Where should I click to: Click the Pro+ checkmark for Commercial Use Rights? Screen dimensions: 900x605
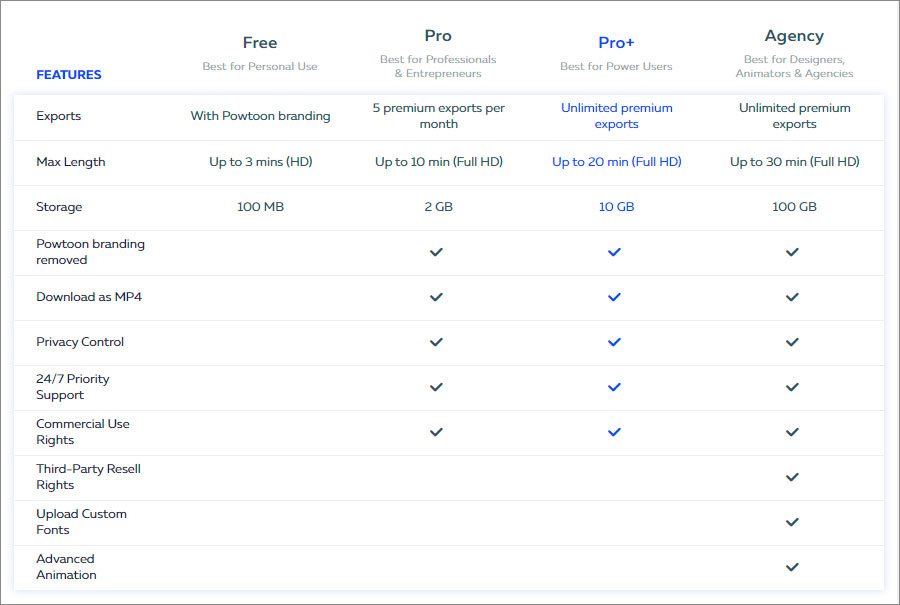click(x=614, y=432)
